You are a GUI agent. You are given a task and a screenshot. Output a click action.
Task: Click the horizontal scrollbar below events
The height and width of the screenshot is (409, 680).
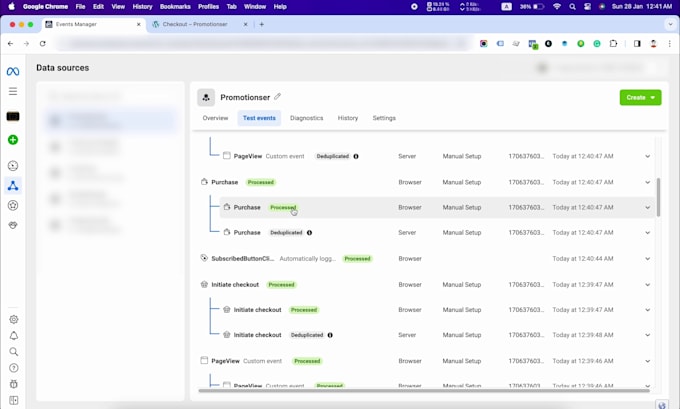coord(424,391)
